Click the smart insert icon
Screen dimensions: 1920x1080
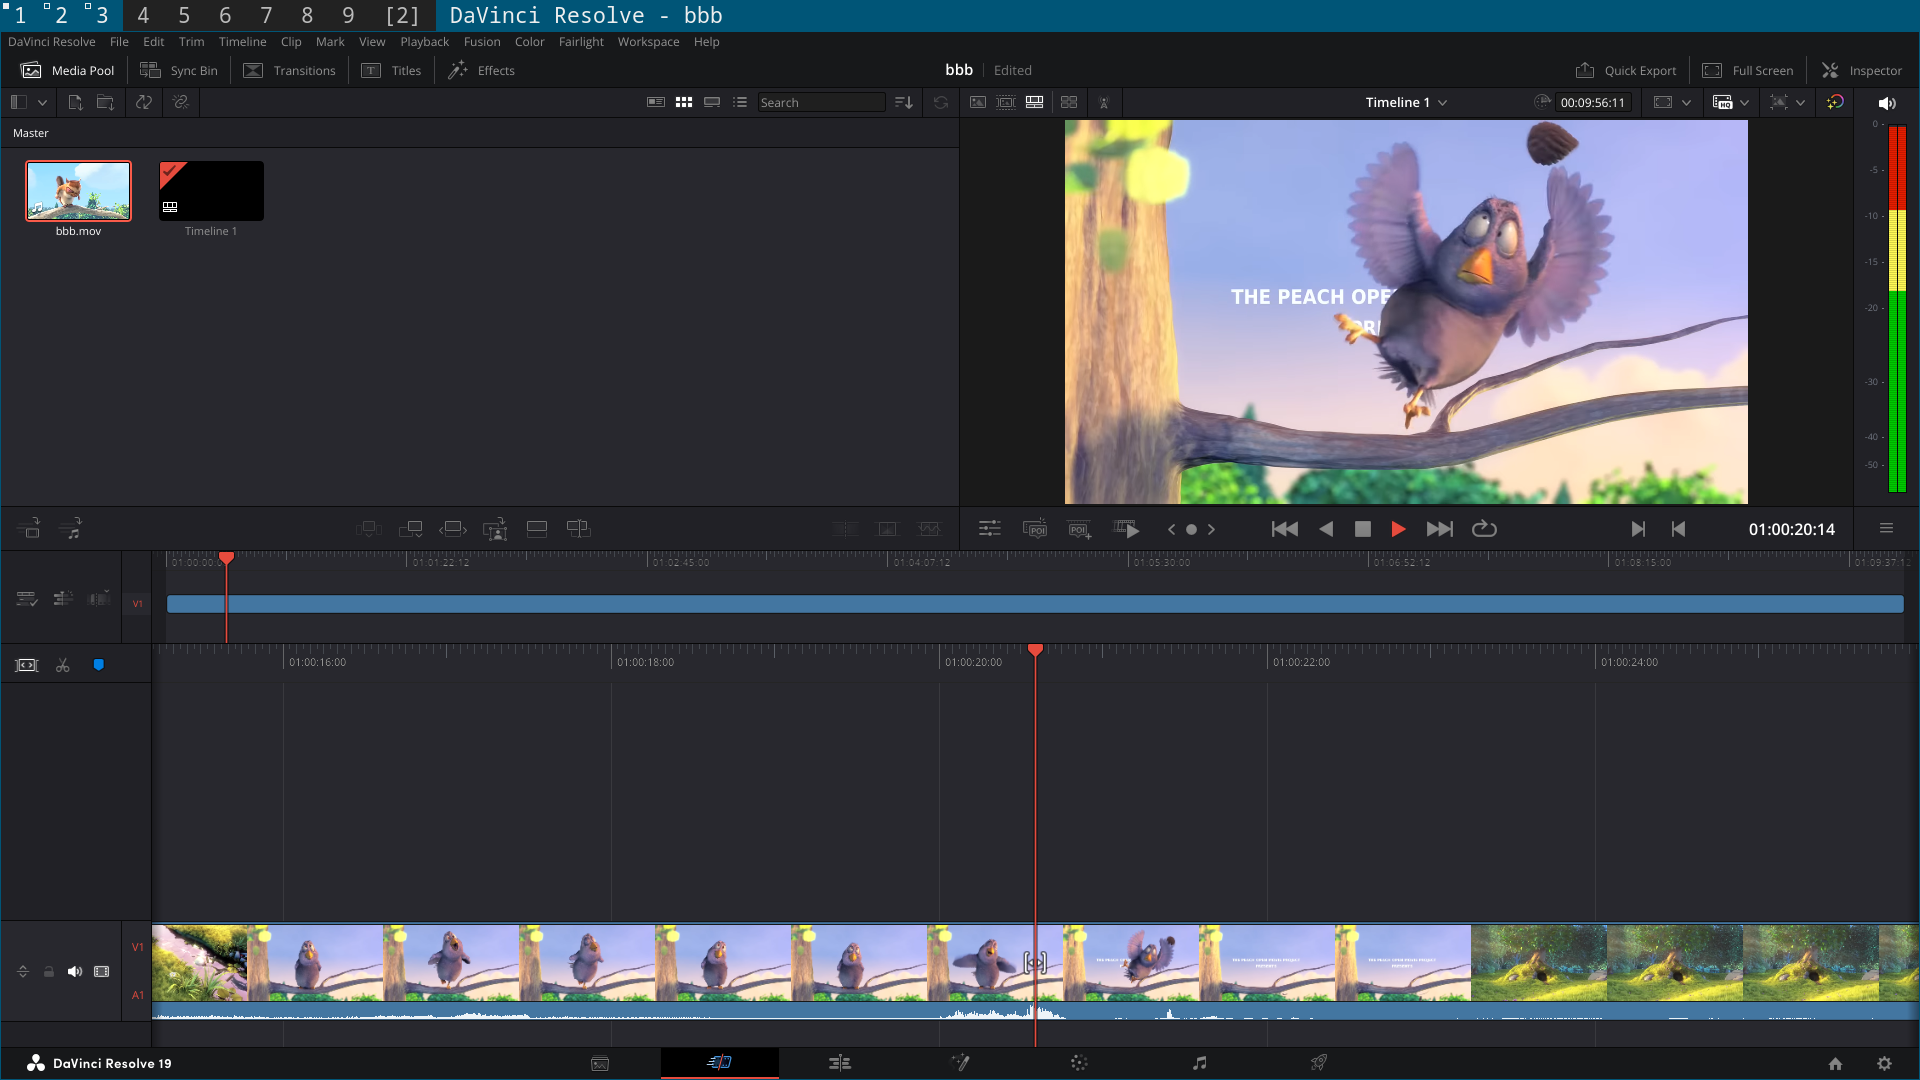[x=369, y=528]
